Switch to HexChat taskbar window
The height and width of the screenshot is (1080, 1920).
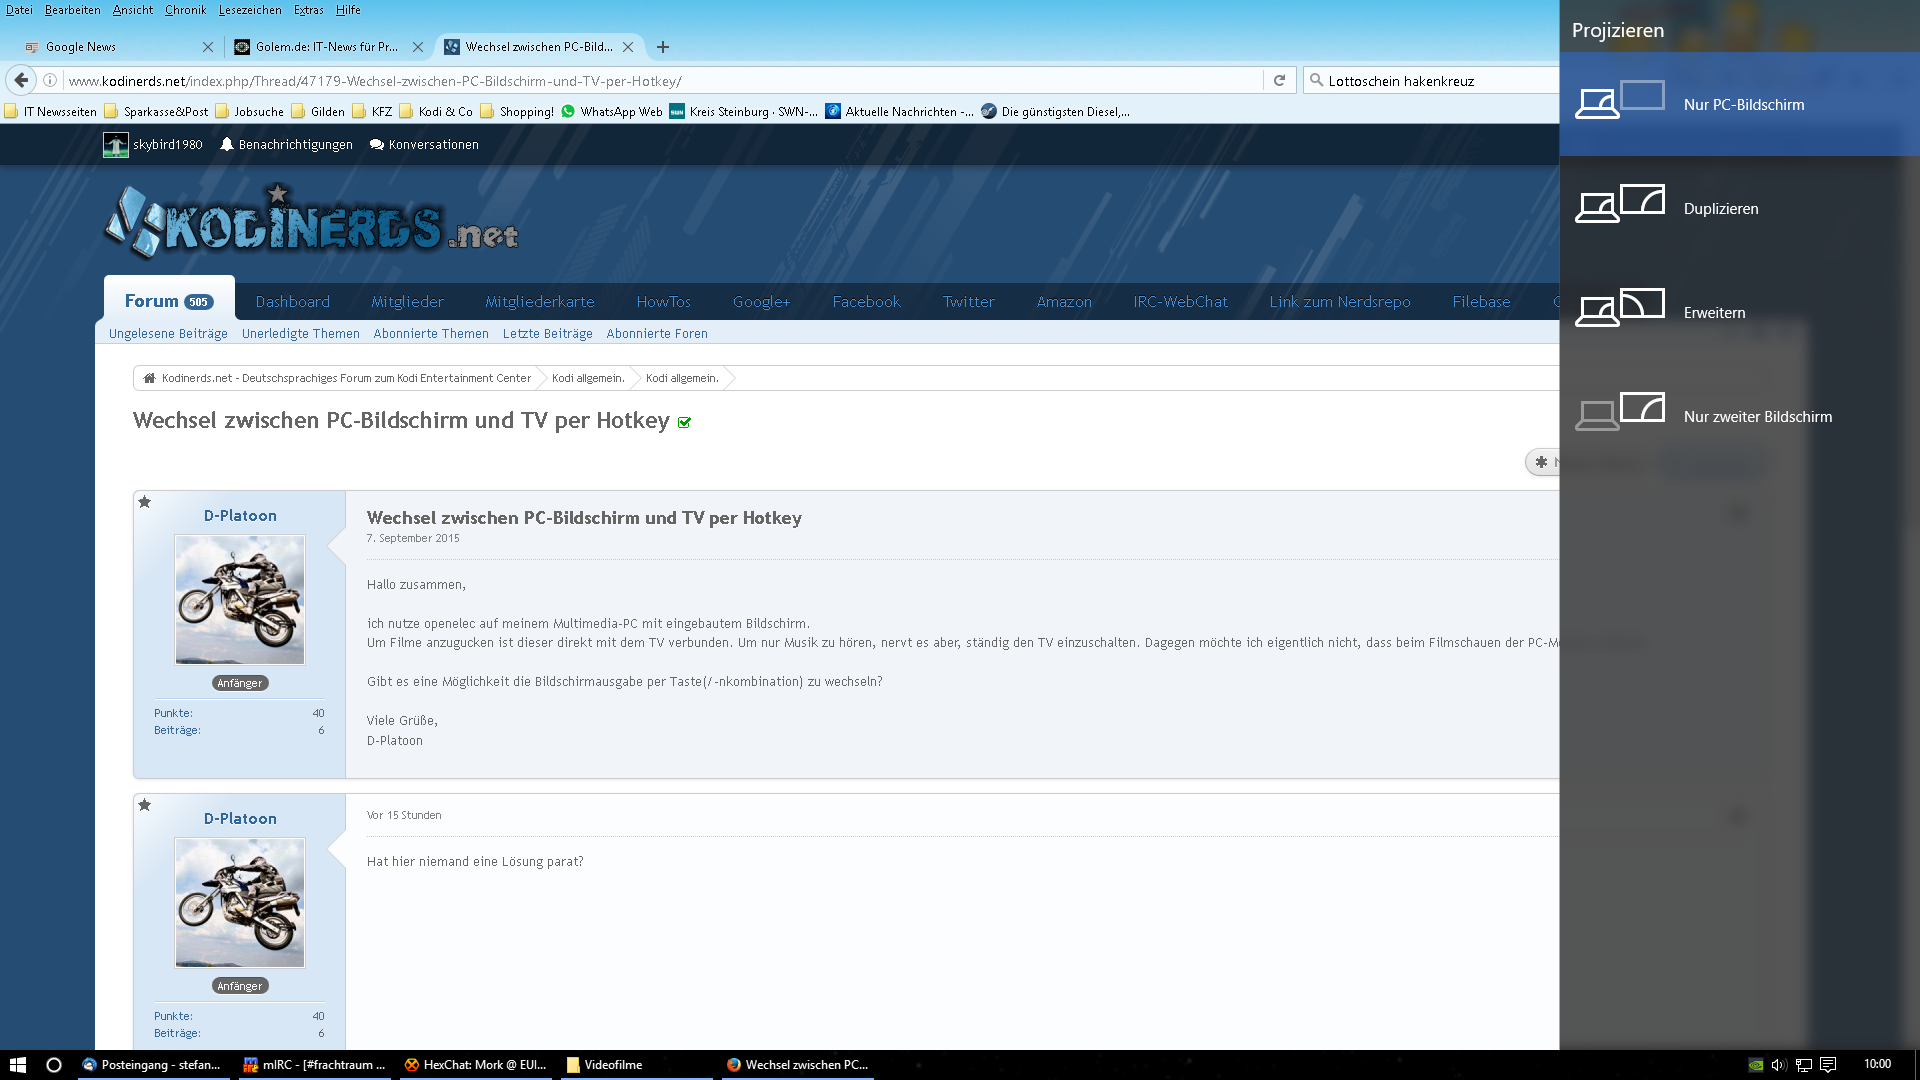[x=476, y=1065]
